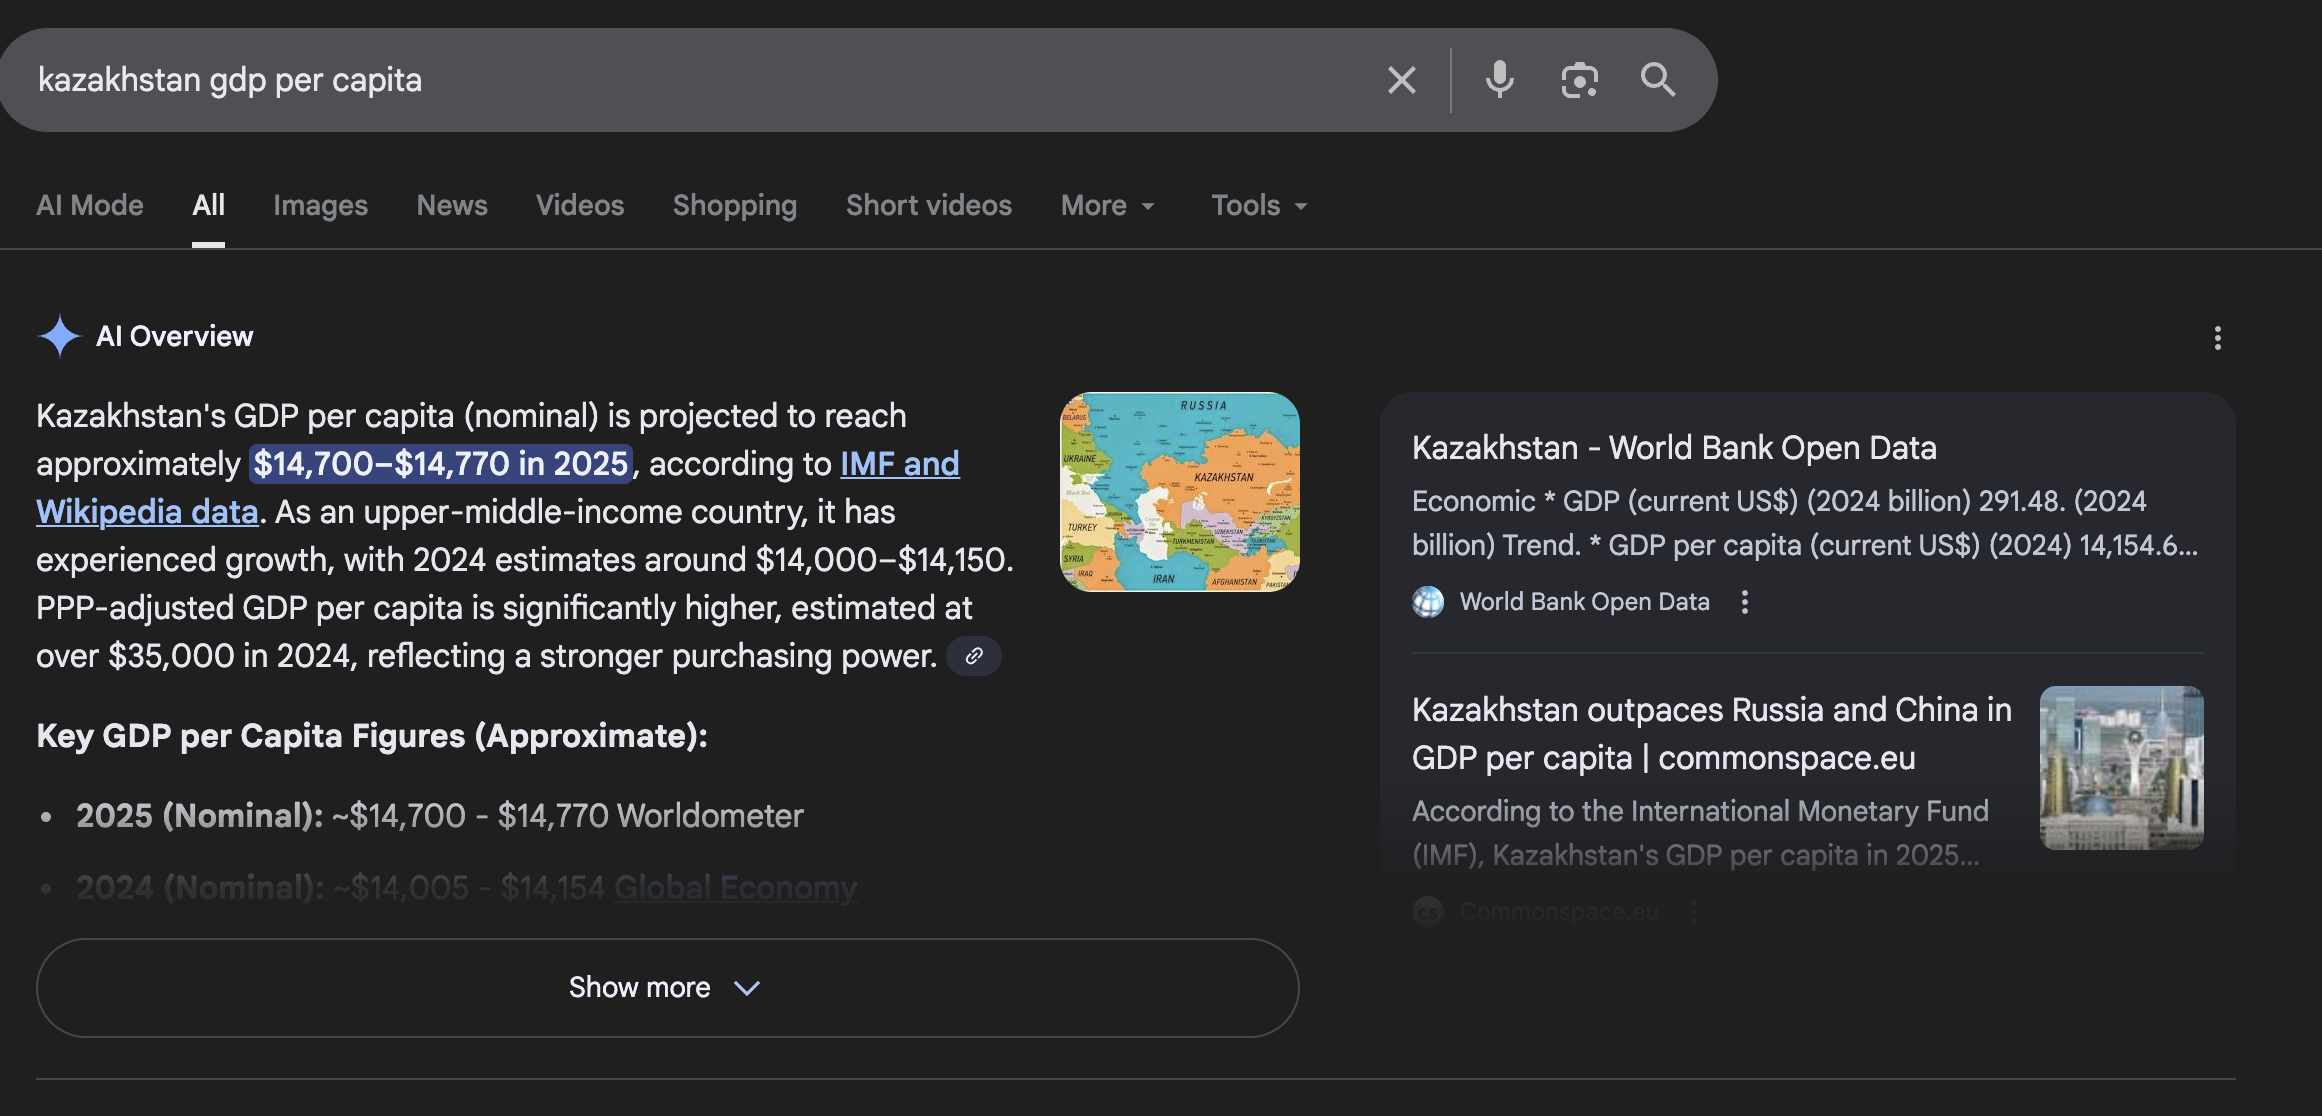Open the AI Overview three-dot options menu
This screenshot has height=1116, width=2322.
pos(2217,338)
